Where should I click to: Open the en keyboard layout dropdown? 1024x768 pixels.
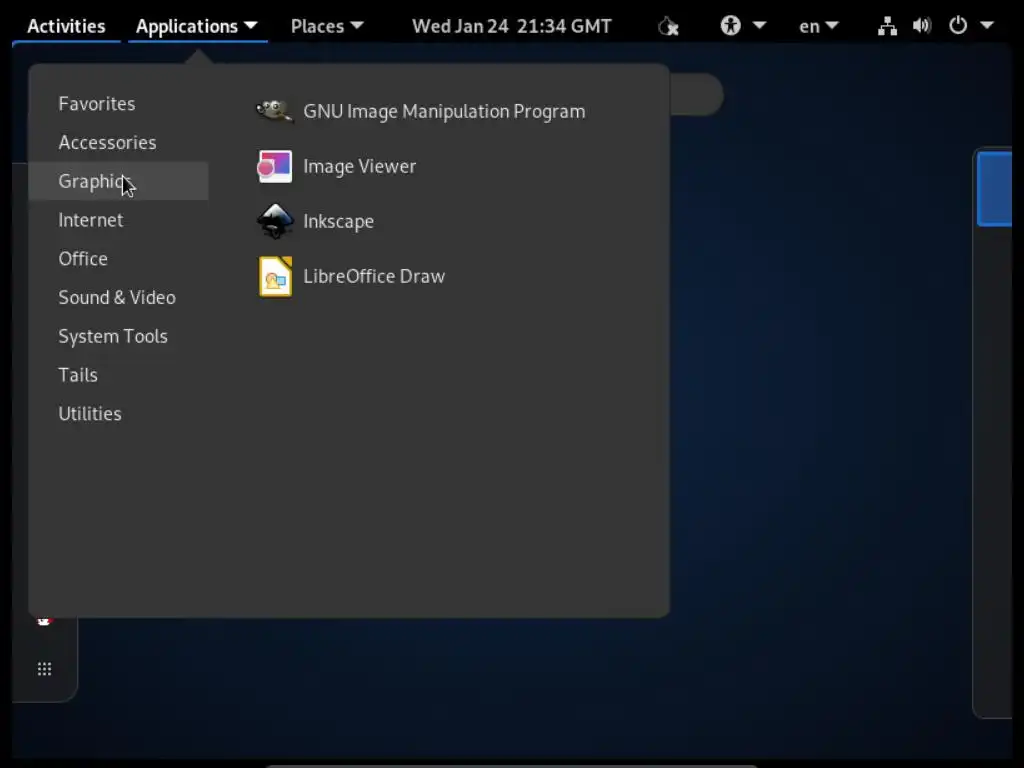click(x=818, y=26)
